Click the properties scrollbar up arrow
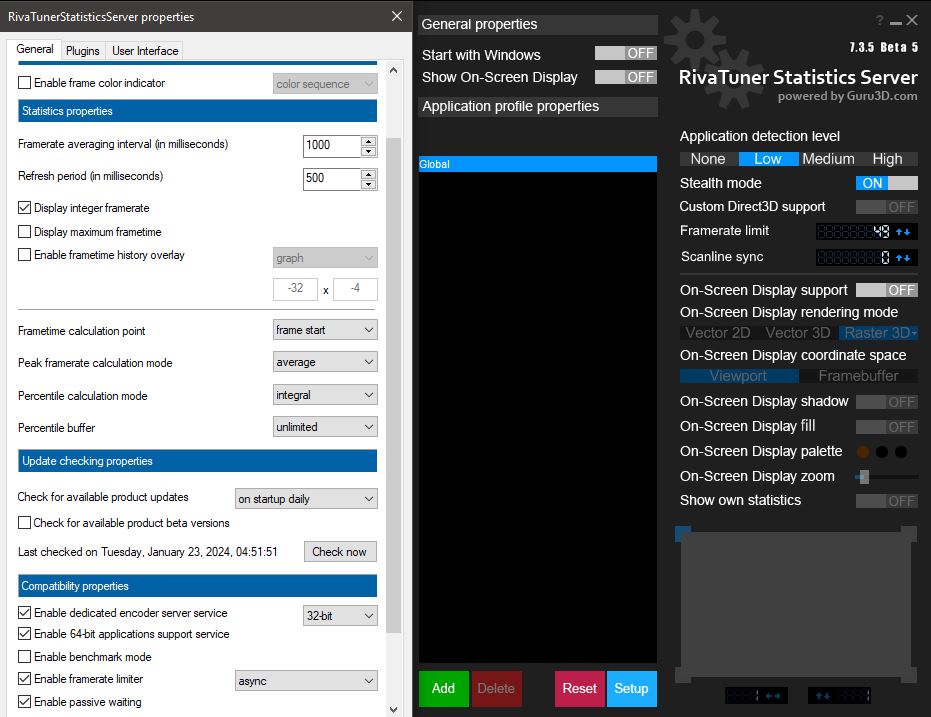The width and height of the screenshot is (931, 717). pyautogui.click(x=394, y=70)
